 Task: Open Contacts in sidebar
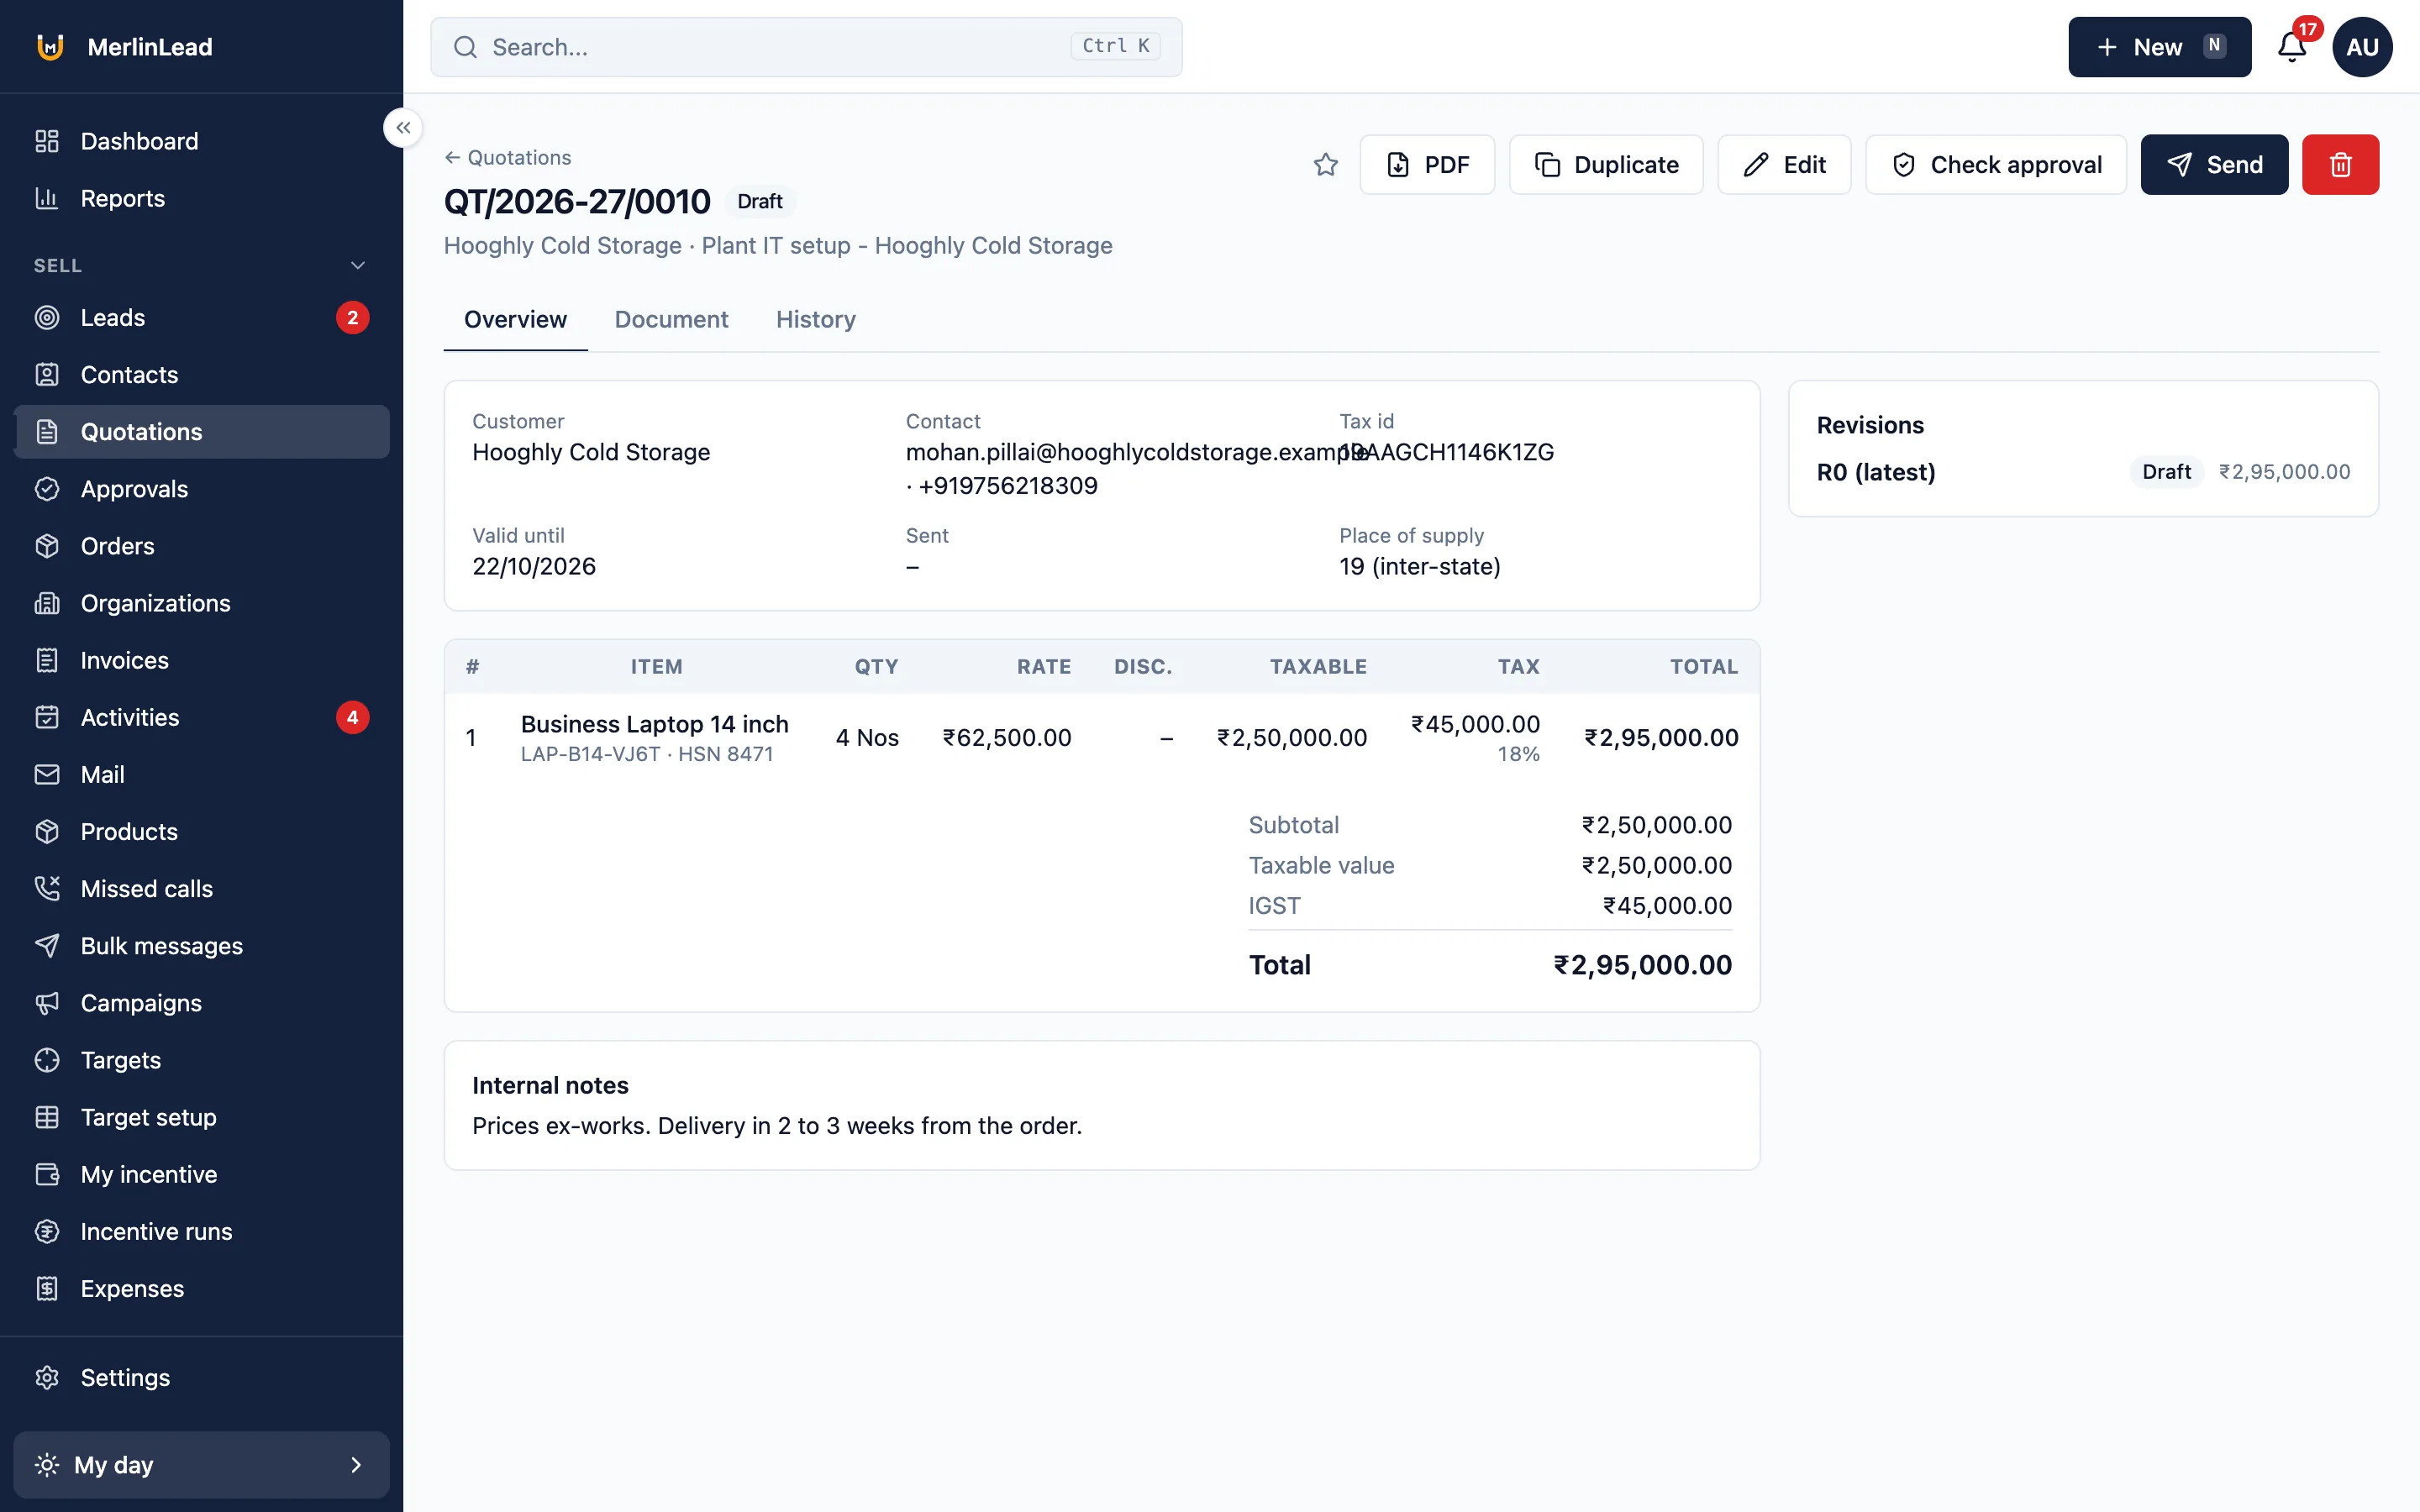coord(202,374)
